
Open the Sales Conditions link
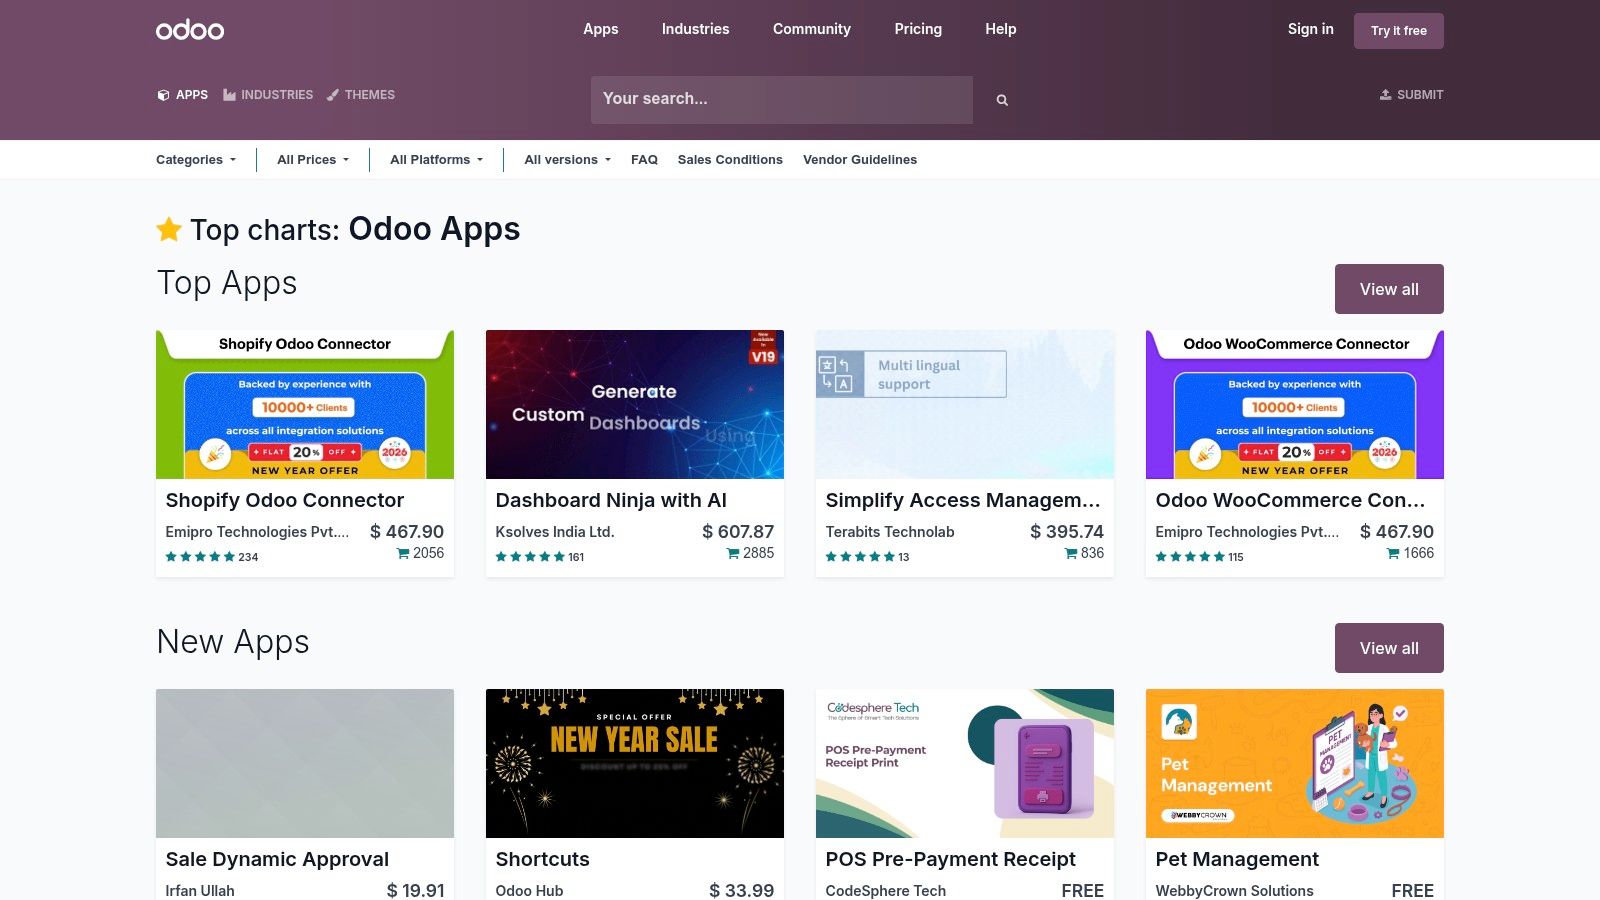tap(730, 159)
